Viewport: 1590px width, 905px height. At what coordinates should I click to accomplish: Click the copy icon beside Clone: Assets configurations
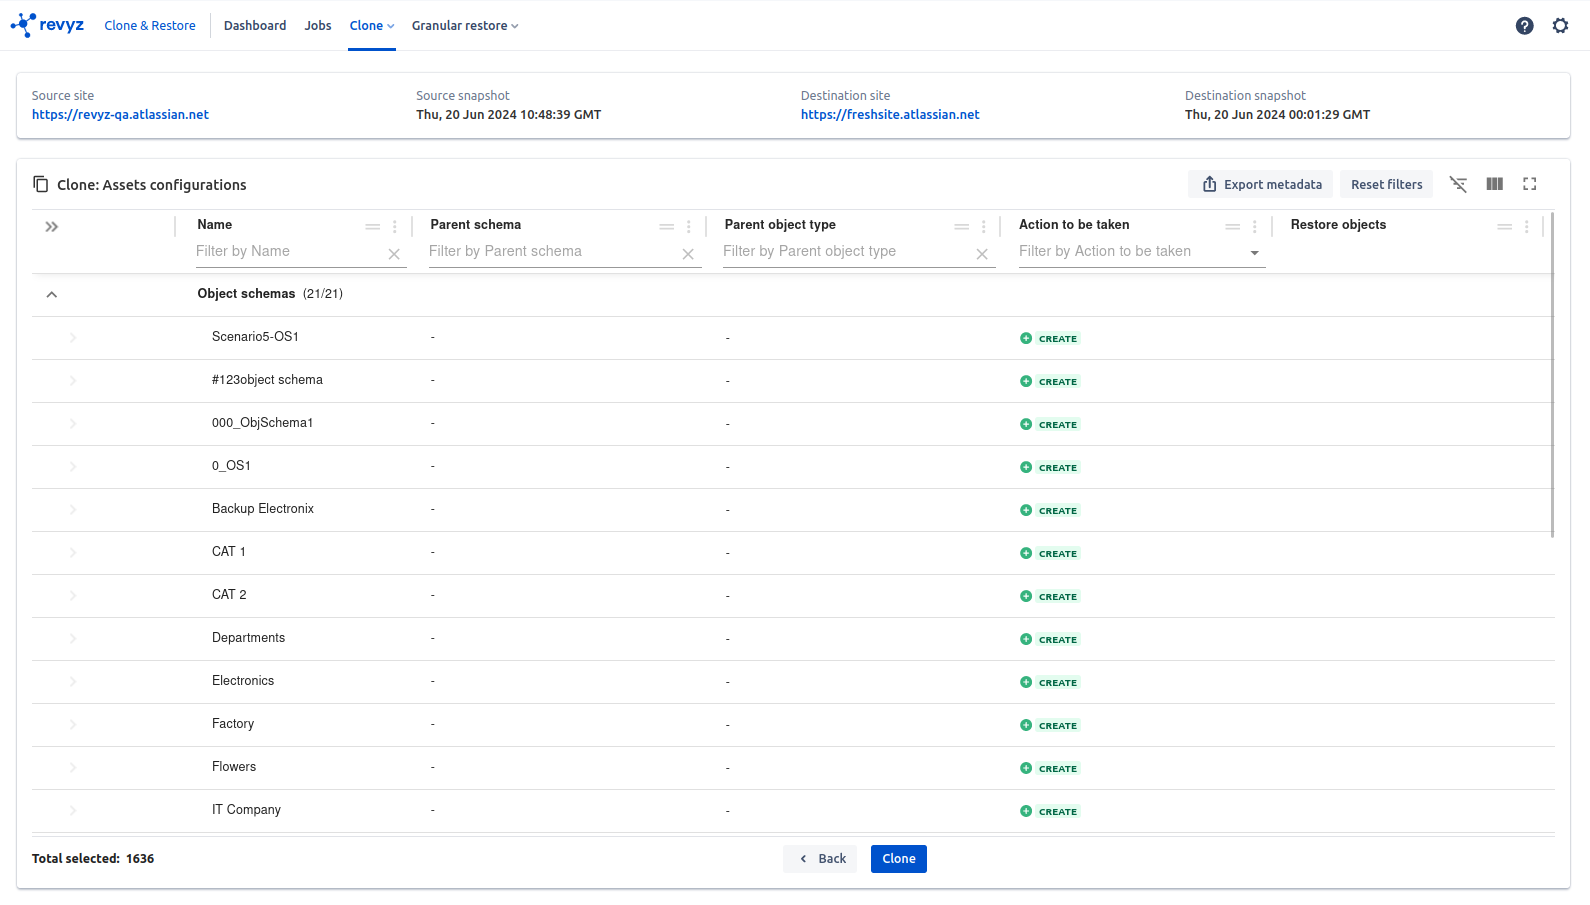coord(41,184)
